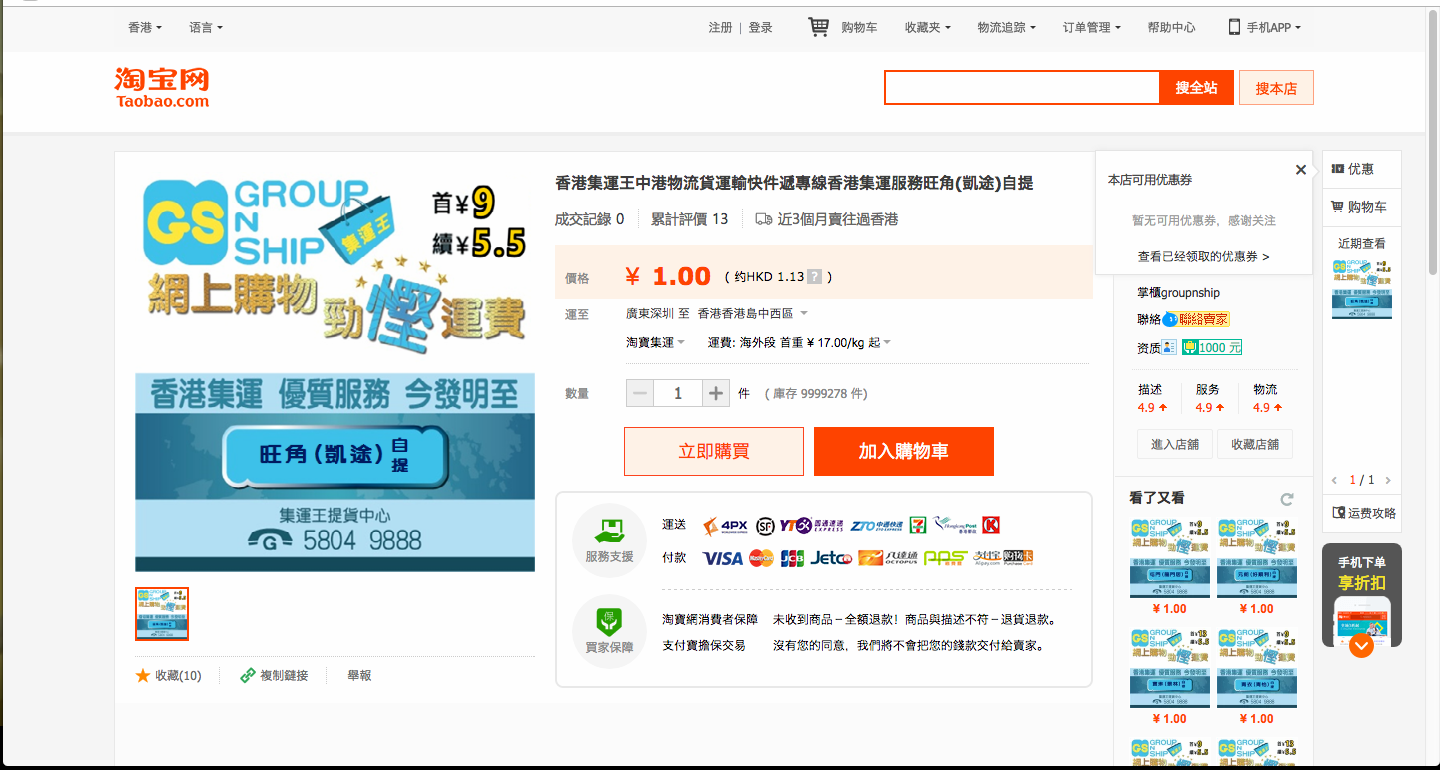Go to next page in 近期查看
Image resolution: width=1440 pixels, height=770 pixels.
1388,480
